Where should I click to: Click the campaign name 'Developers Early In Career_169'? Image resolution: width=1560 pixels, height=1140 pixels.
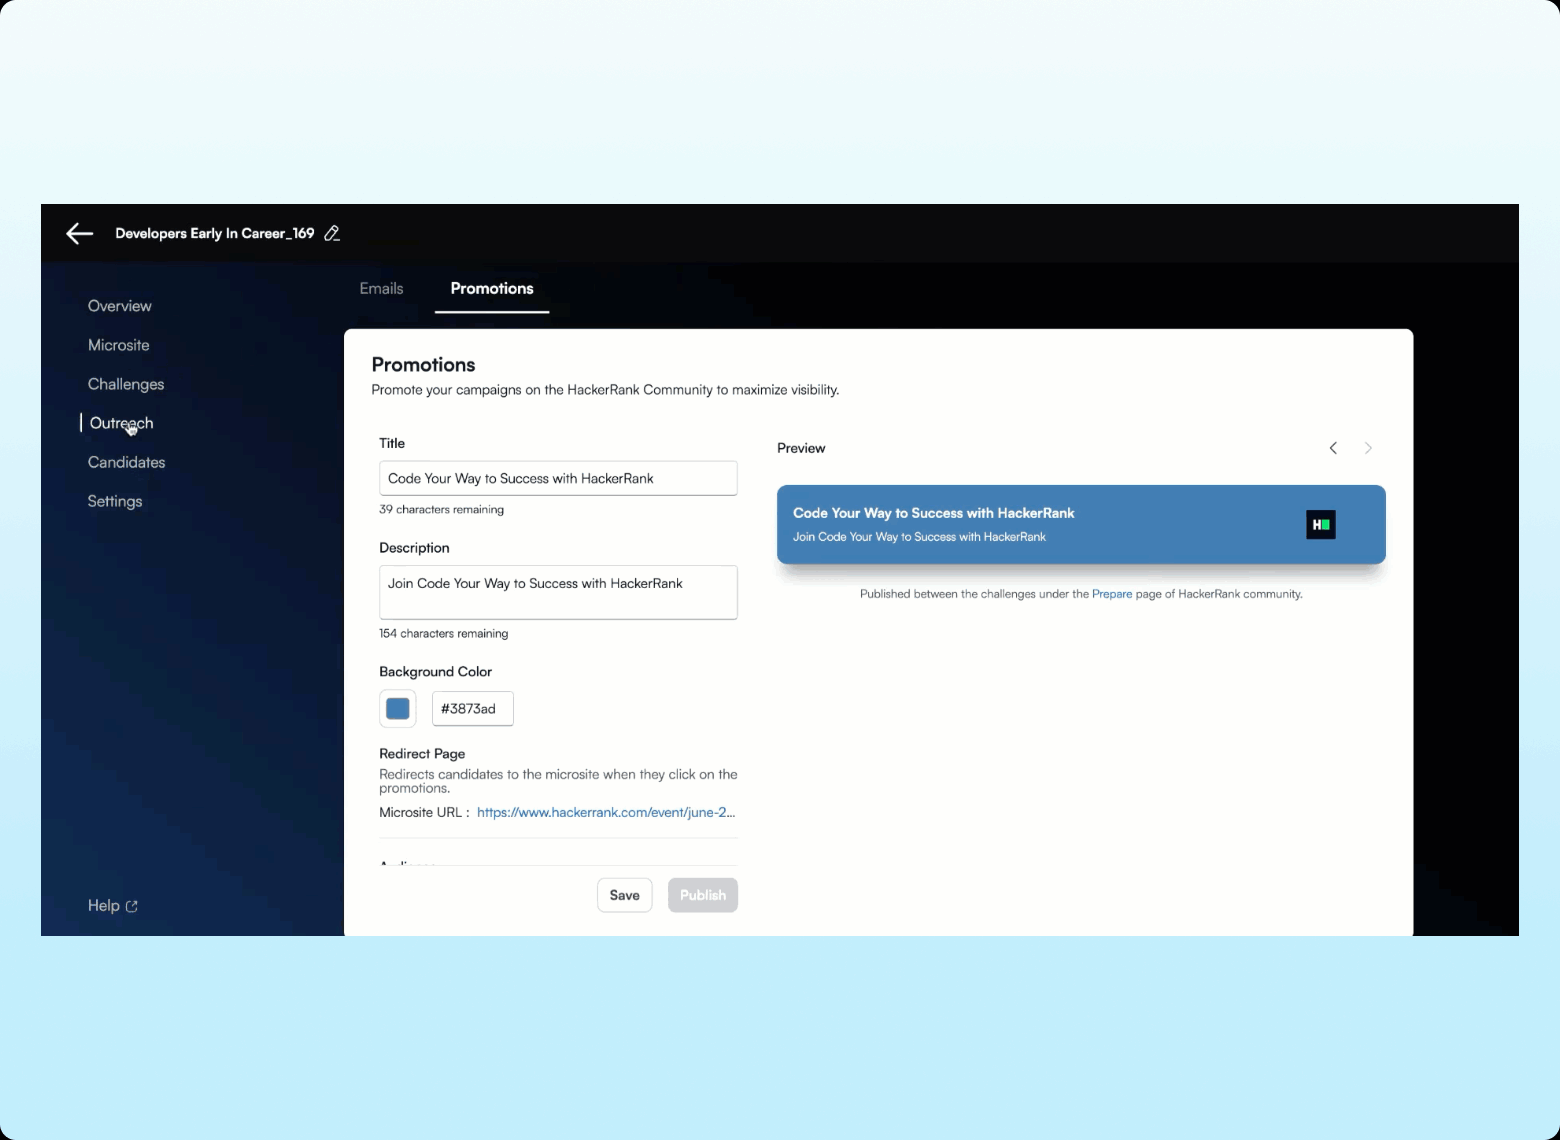click(215, 233)
